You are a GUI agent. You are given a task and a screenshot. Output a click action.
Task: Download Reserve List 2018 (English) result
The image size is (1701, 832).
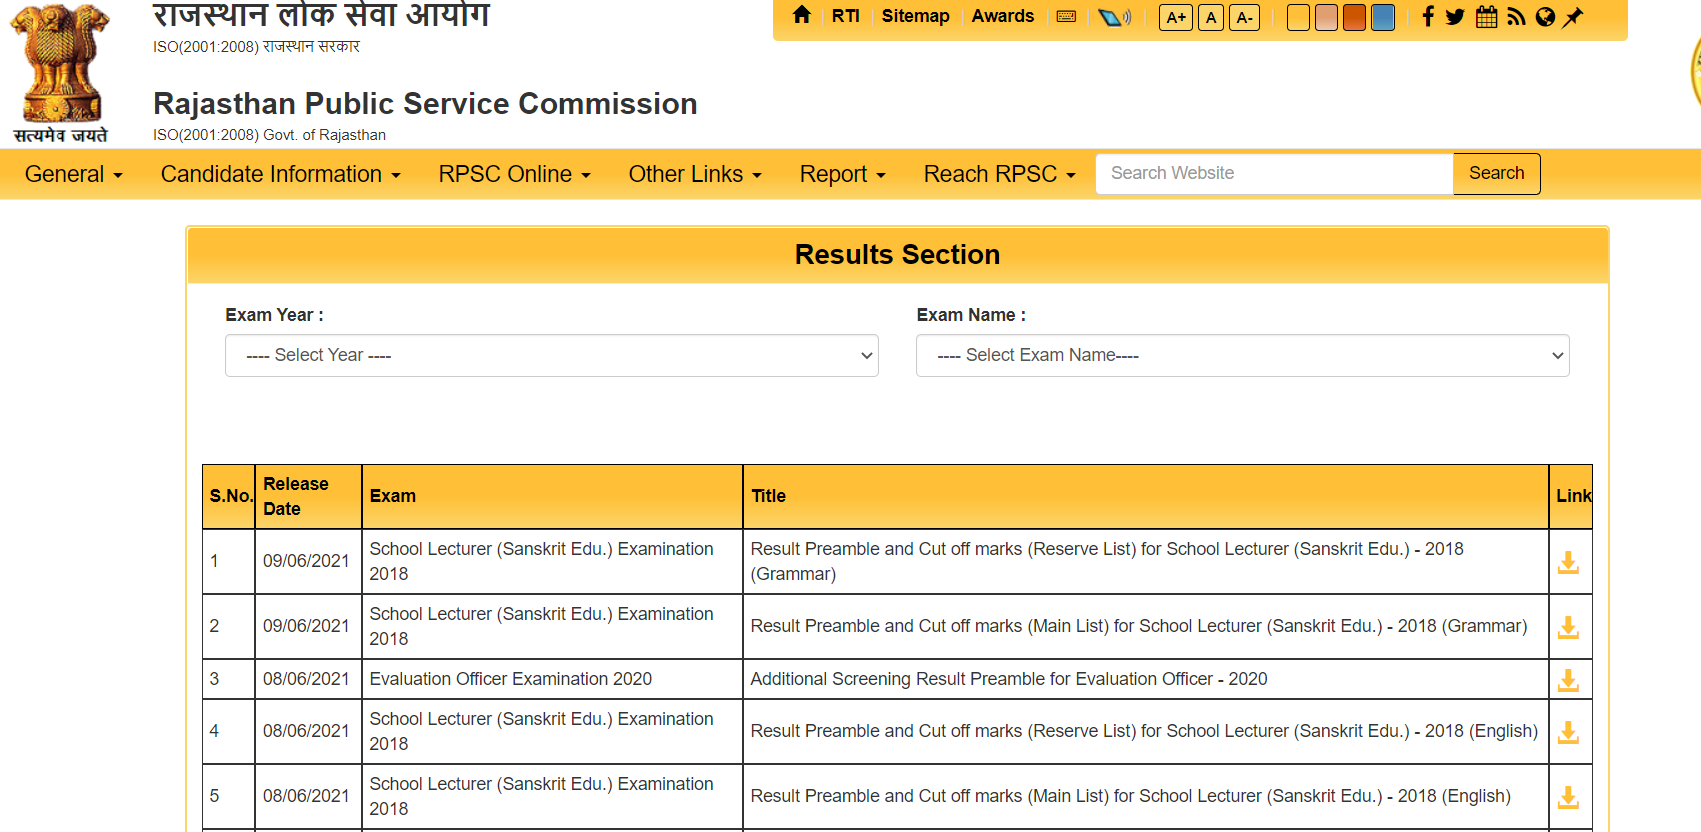click(1568, 732)
